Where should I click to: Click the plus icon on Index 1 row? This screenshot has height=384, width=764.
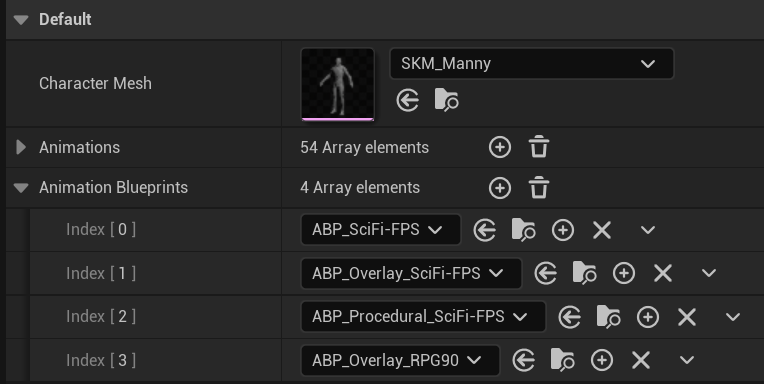tap(624, 273)
